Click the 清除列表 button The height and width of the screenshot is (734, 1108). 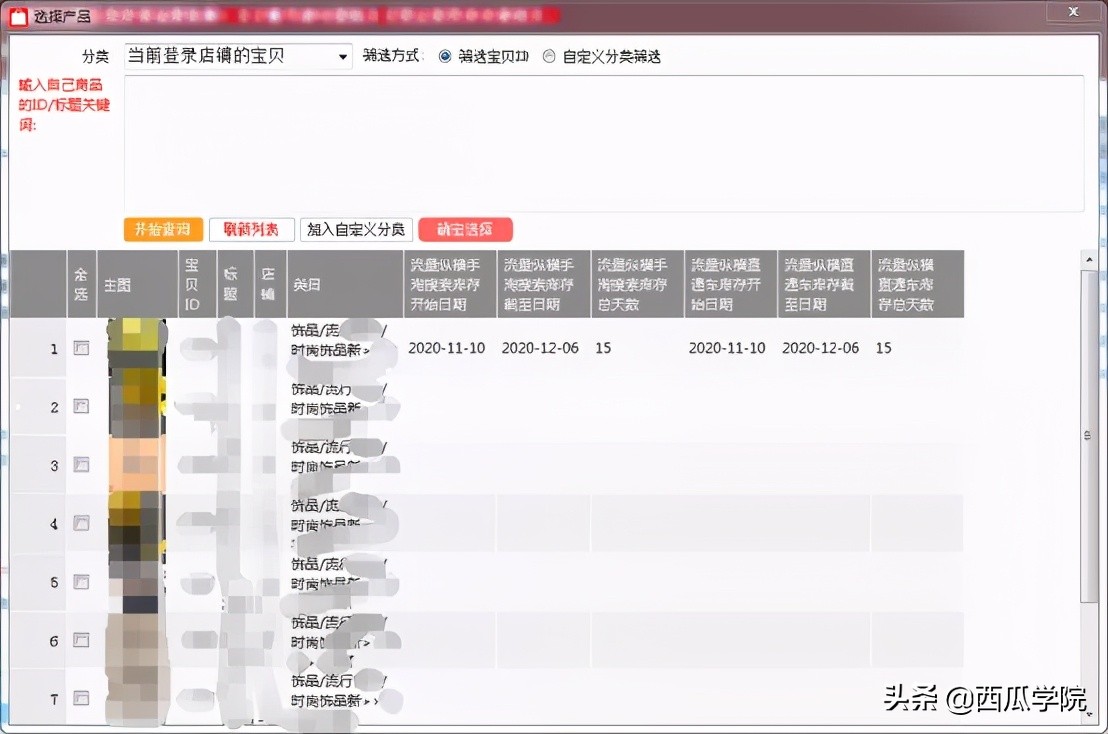pyautogui.click(x=251, y=230)
